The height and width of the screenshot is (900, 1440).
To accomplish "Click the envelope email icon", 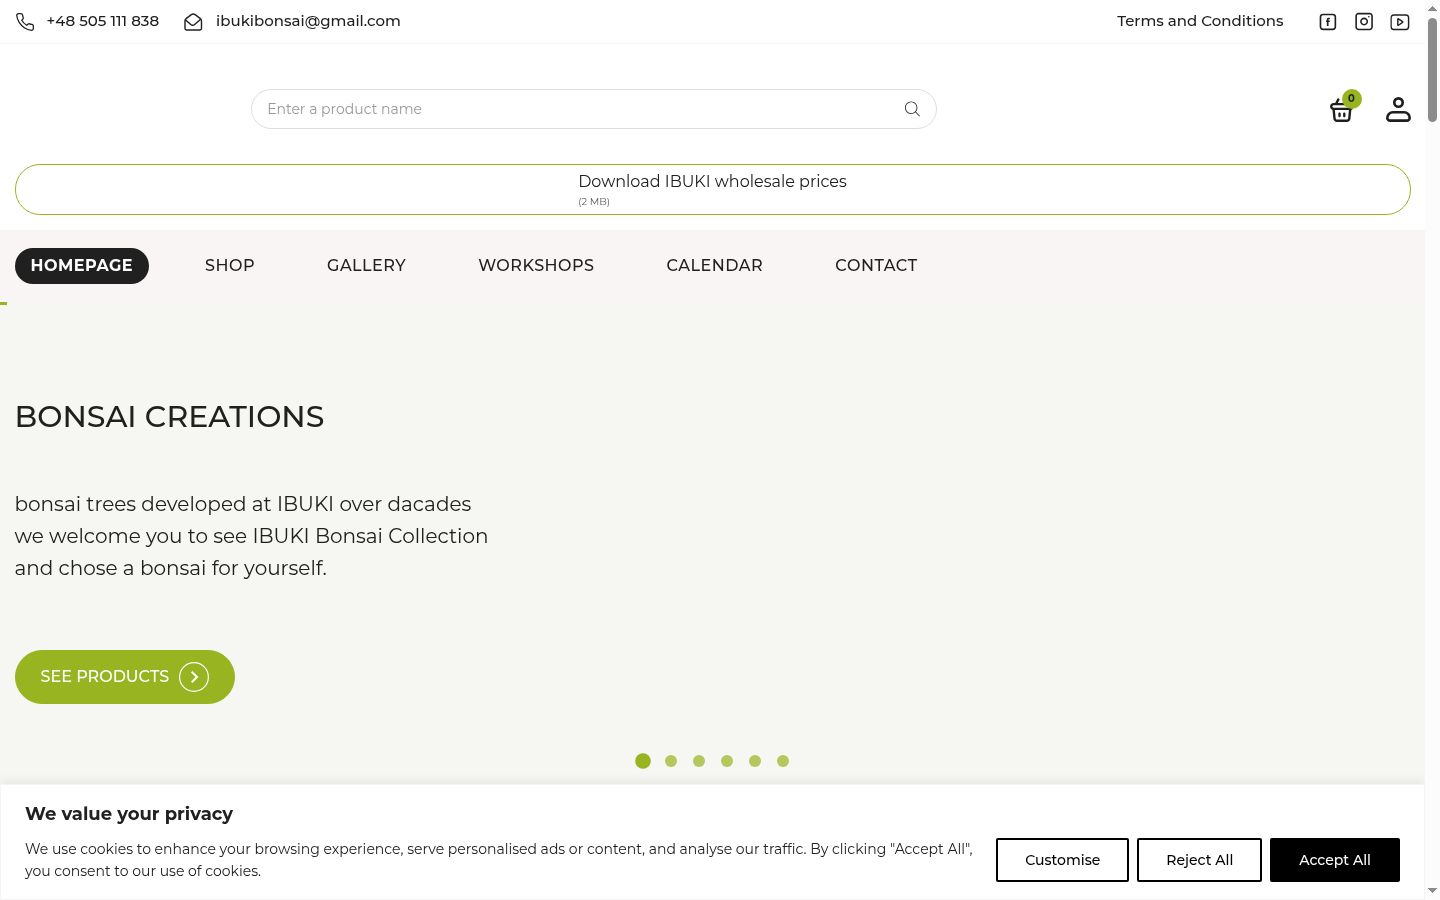I will pyautogui.click(x=193, y=22).
